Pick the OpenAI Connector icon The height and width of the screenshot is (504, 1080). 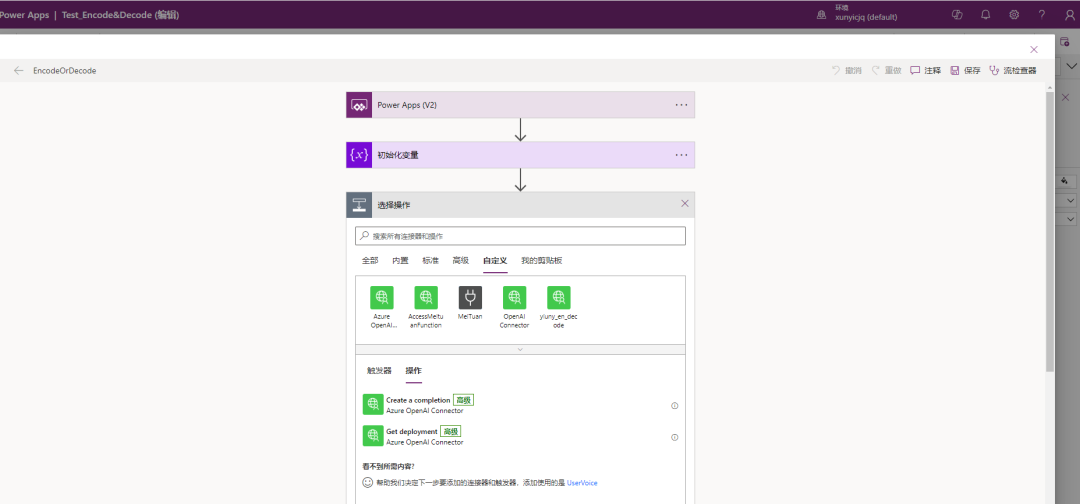(x=514, y=297)
